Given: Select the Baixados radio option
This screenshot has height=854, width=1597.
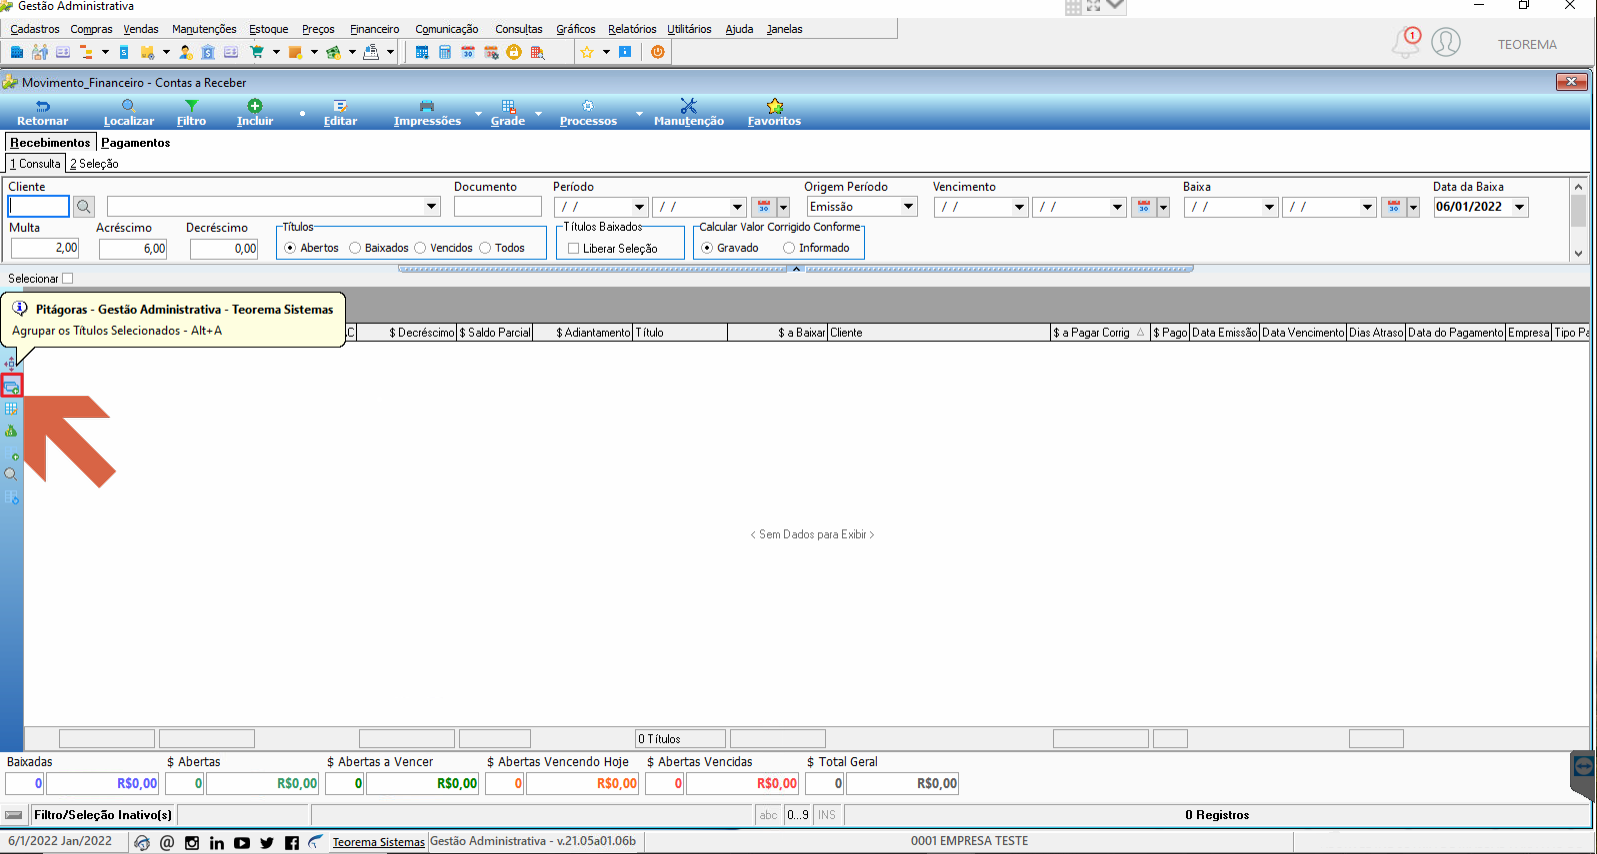Looking at the screenshot, I should click(355, 248).
